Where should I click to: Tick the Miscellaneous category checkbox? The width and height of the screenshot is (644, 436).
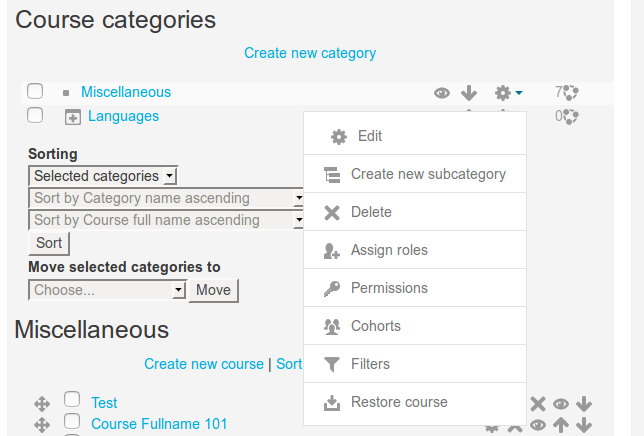[35, 91]
